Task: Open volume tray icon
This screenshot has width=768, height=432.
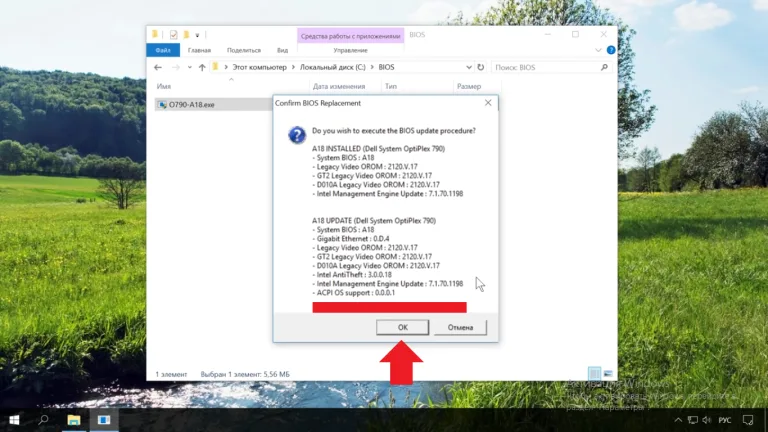Action: 706,420
